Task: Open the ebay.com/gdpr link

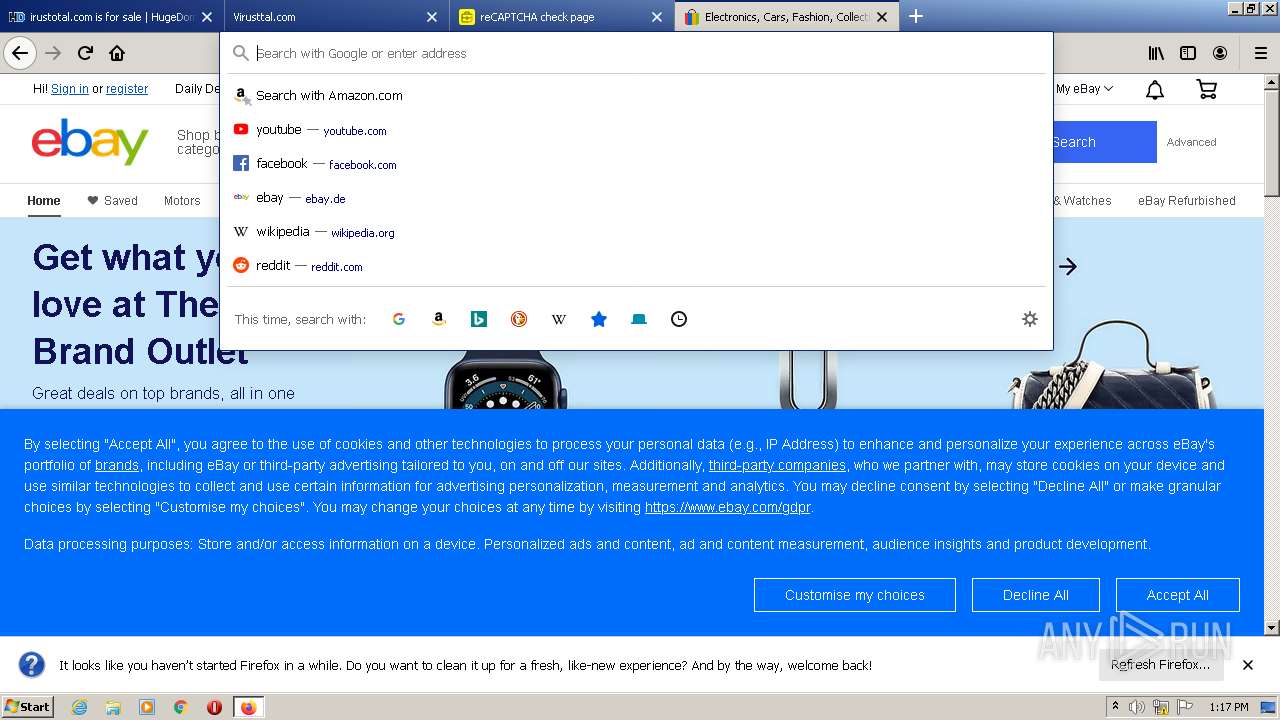Action: coord(727,507)
